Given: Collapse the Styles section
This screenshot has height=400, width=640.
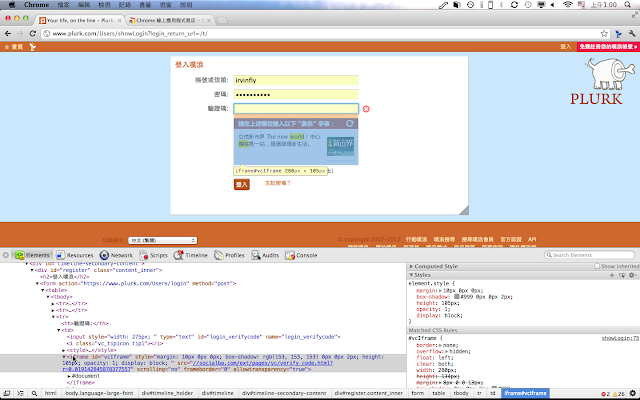Looking at the screenshot, I should coord(413,274).
